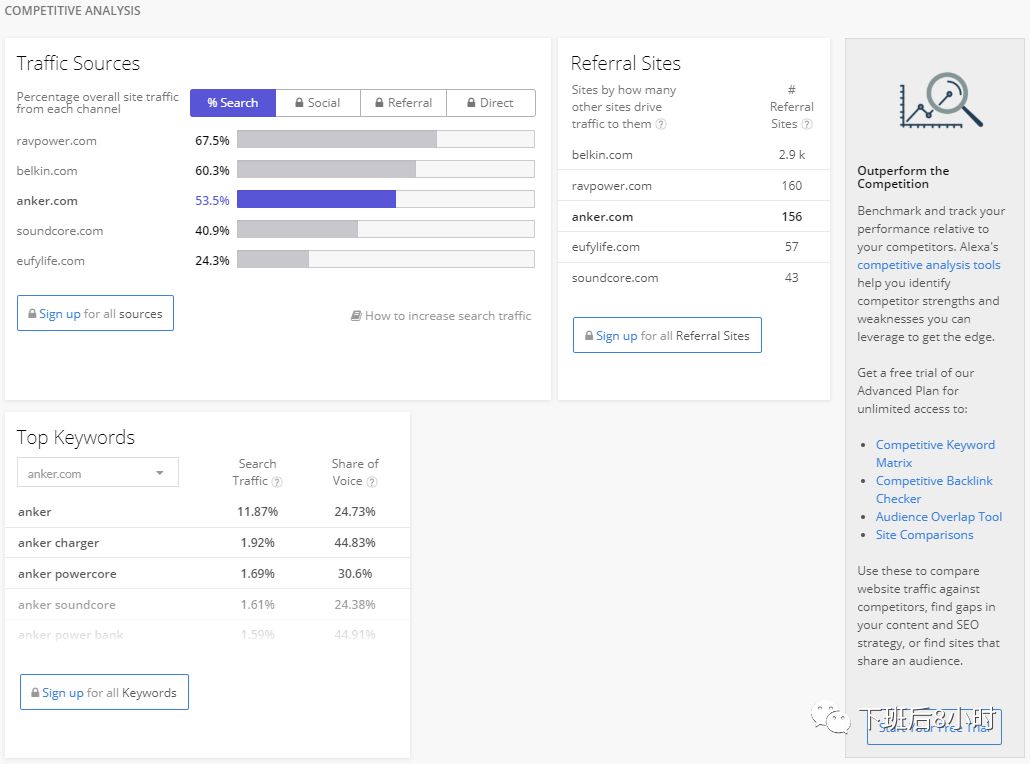Click the belkin.com referral sites row
The width and height of the screenshot is (1030, 764).
[x=692, y=155]
